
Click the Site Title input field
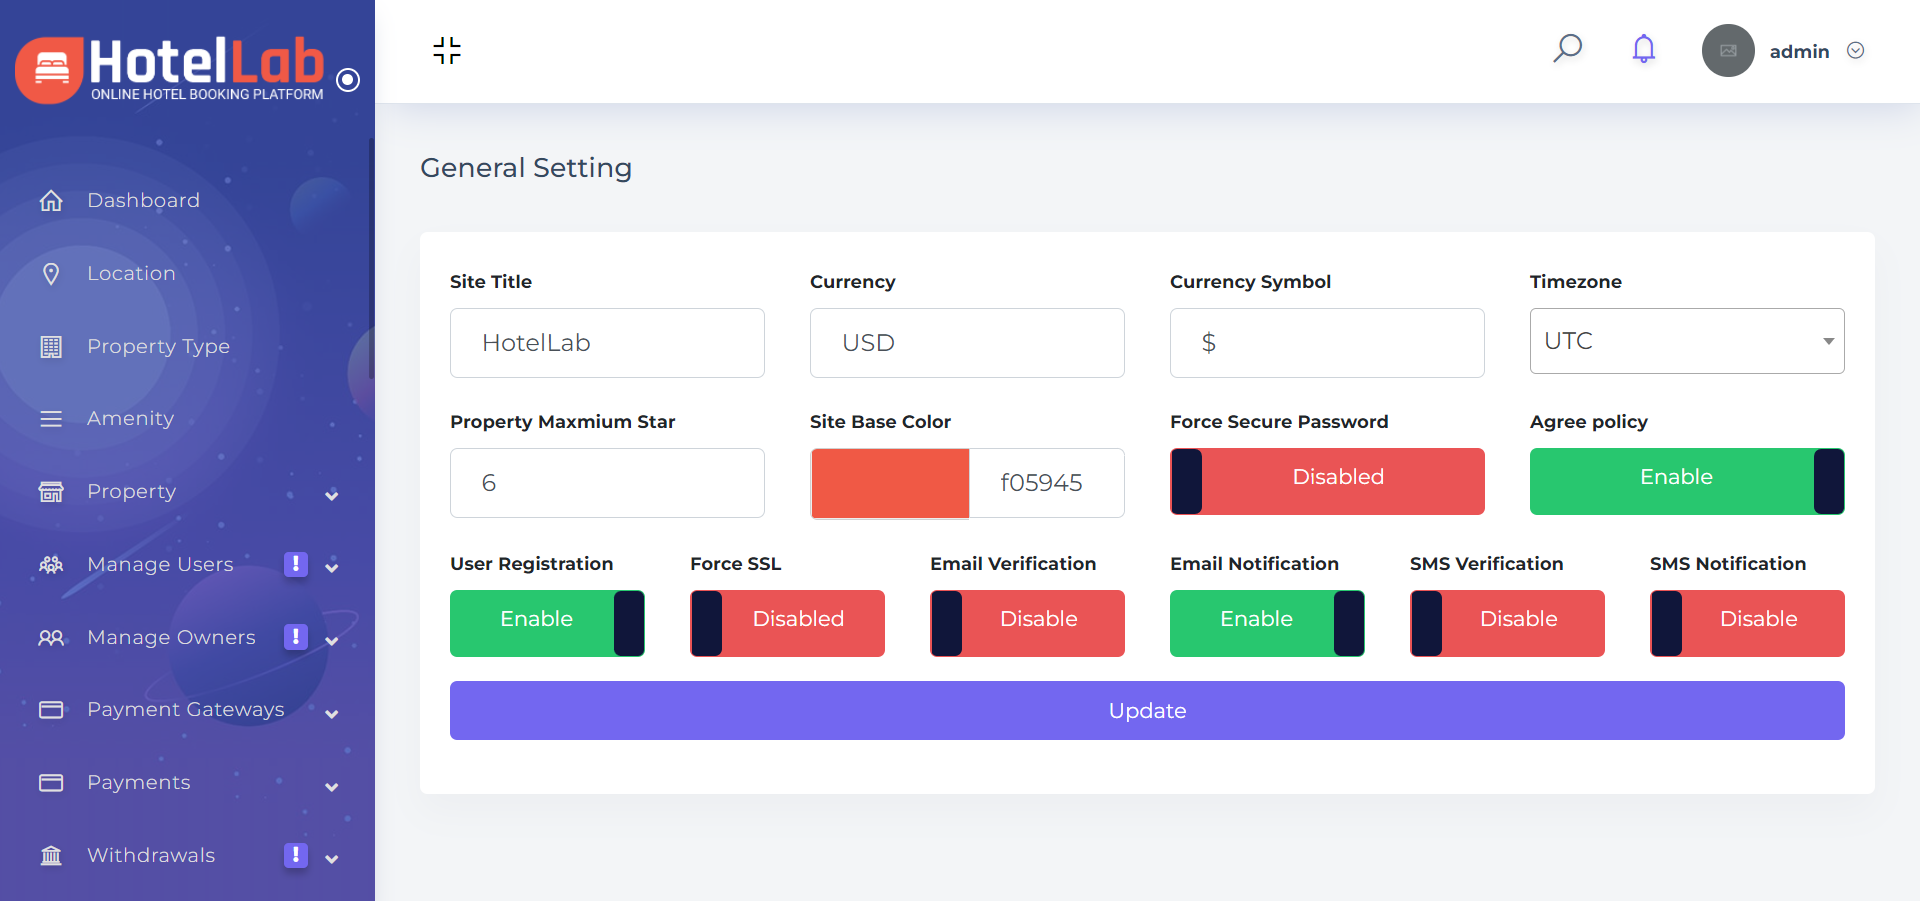(607, 343)
